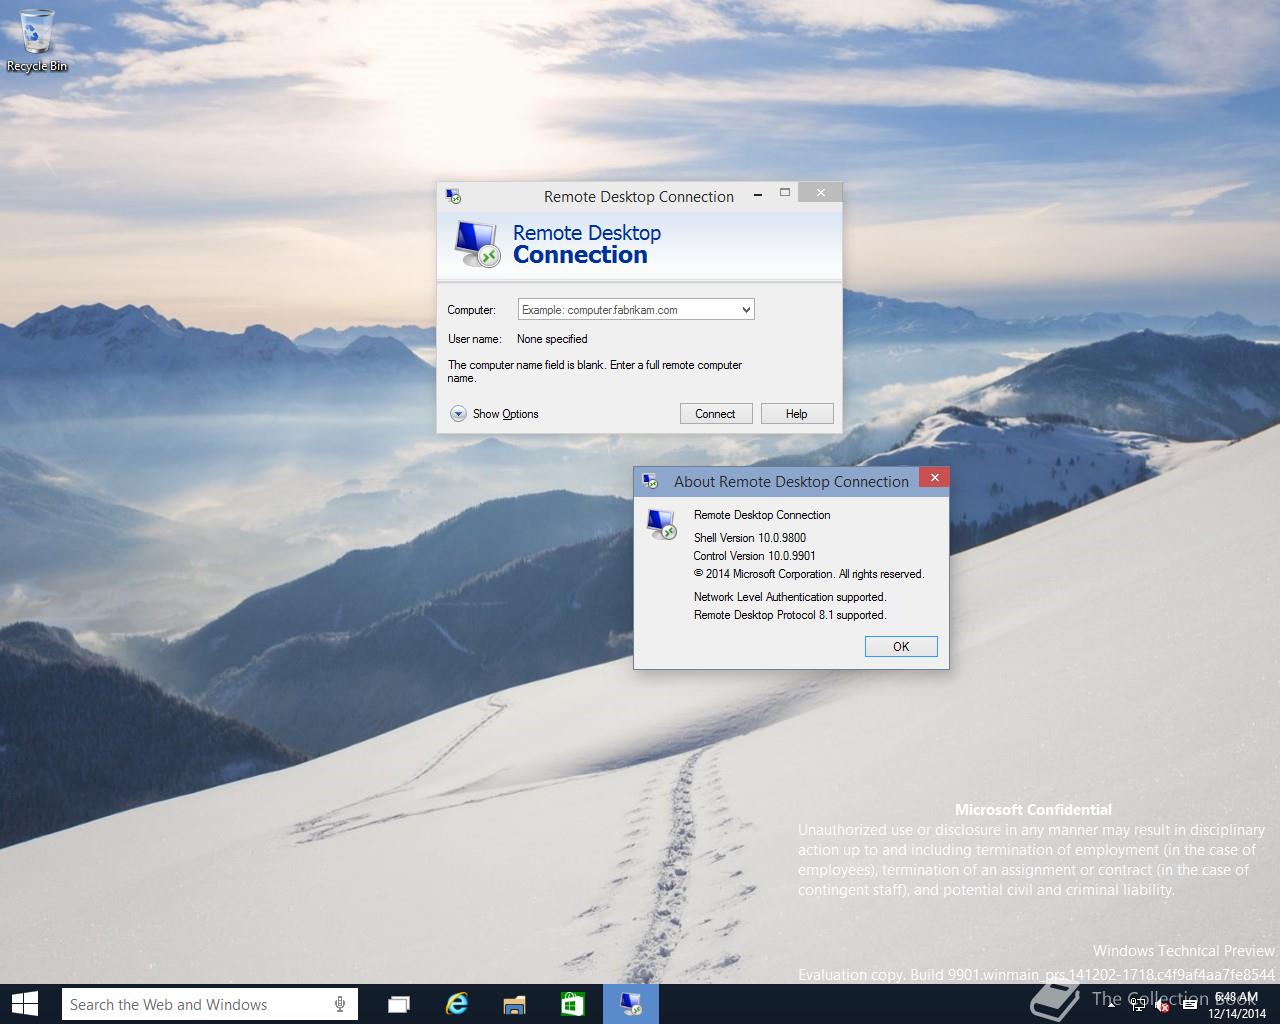Image resolution: width=1280 pixels, height=1024 pixels.
Task: Click the microphone icon in search box
Action: pos(340,1004)
